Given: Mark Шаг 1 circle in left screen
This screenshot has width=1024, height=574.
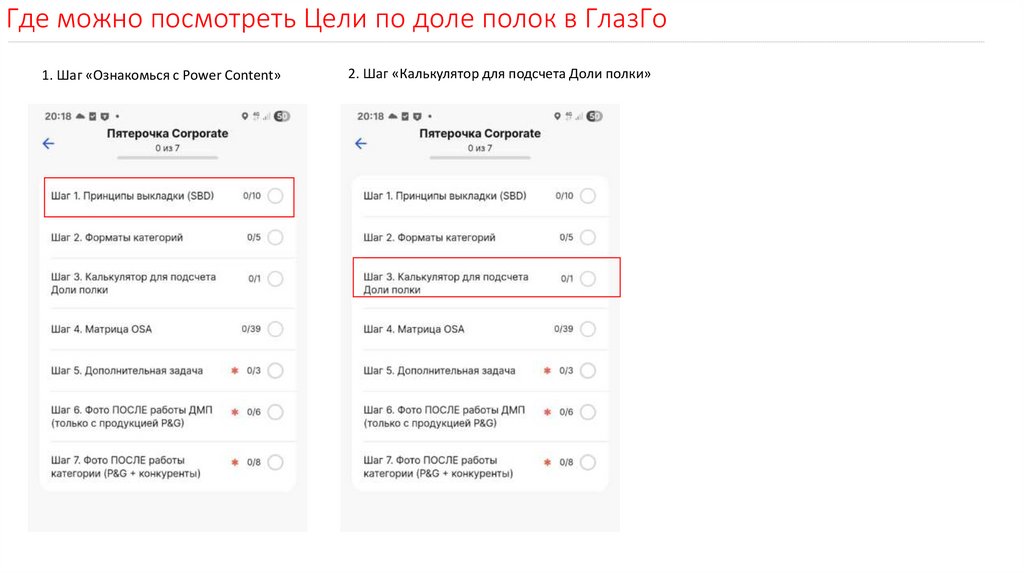Looking at the screenshot, I should (276, 196).
